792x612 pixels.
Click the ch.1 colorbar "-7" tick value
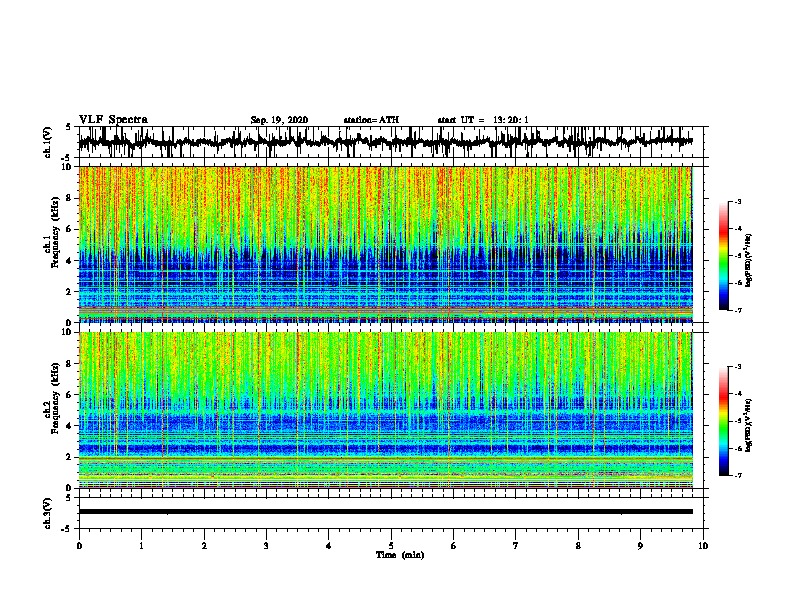[x=738, y=310]
